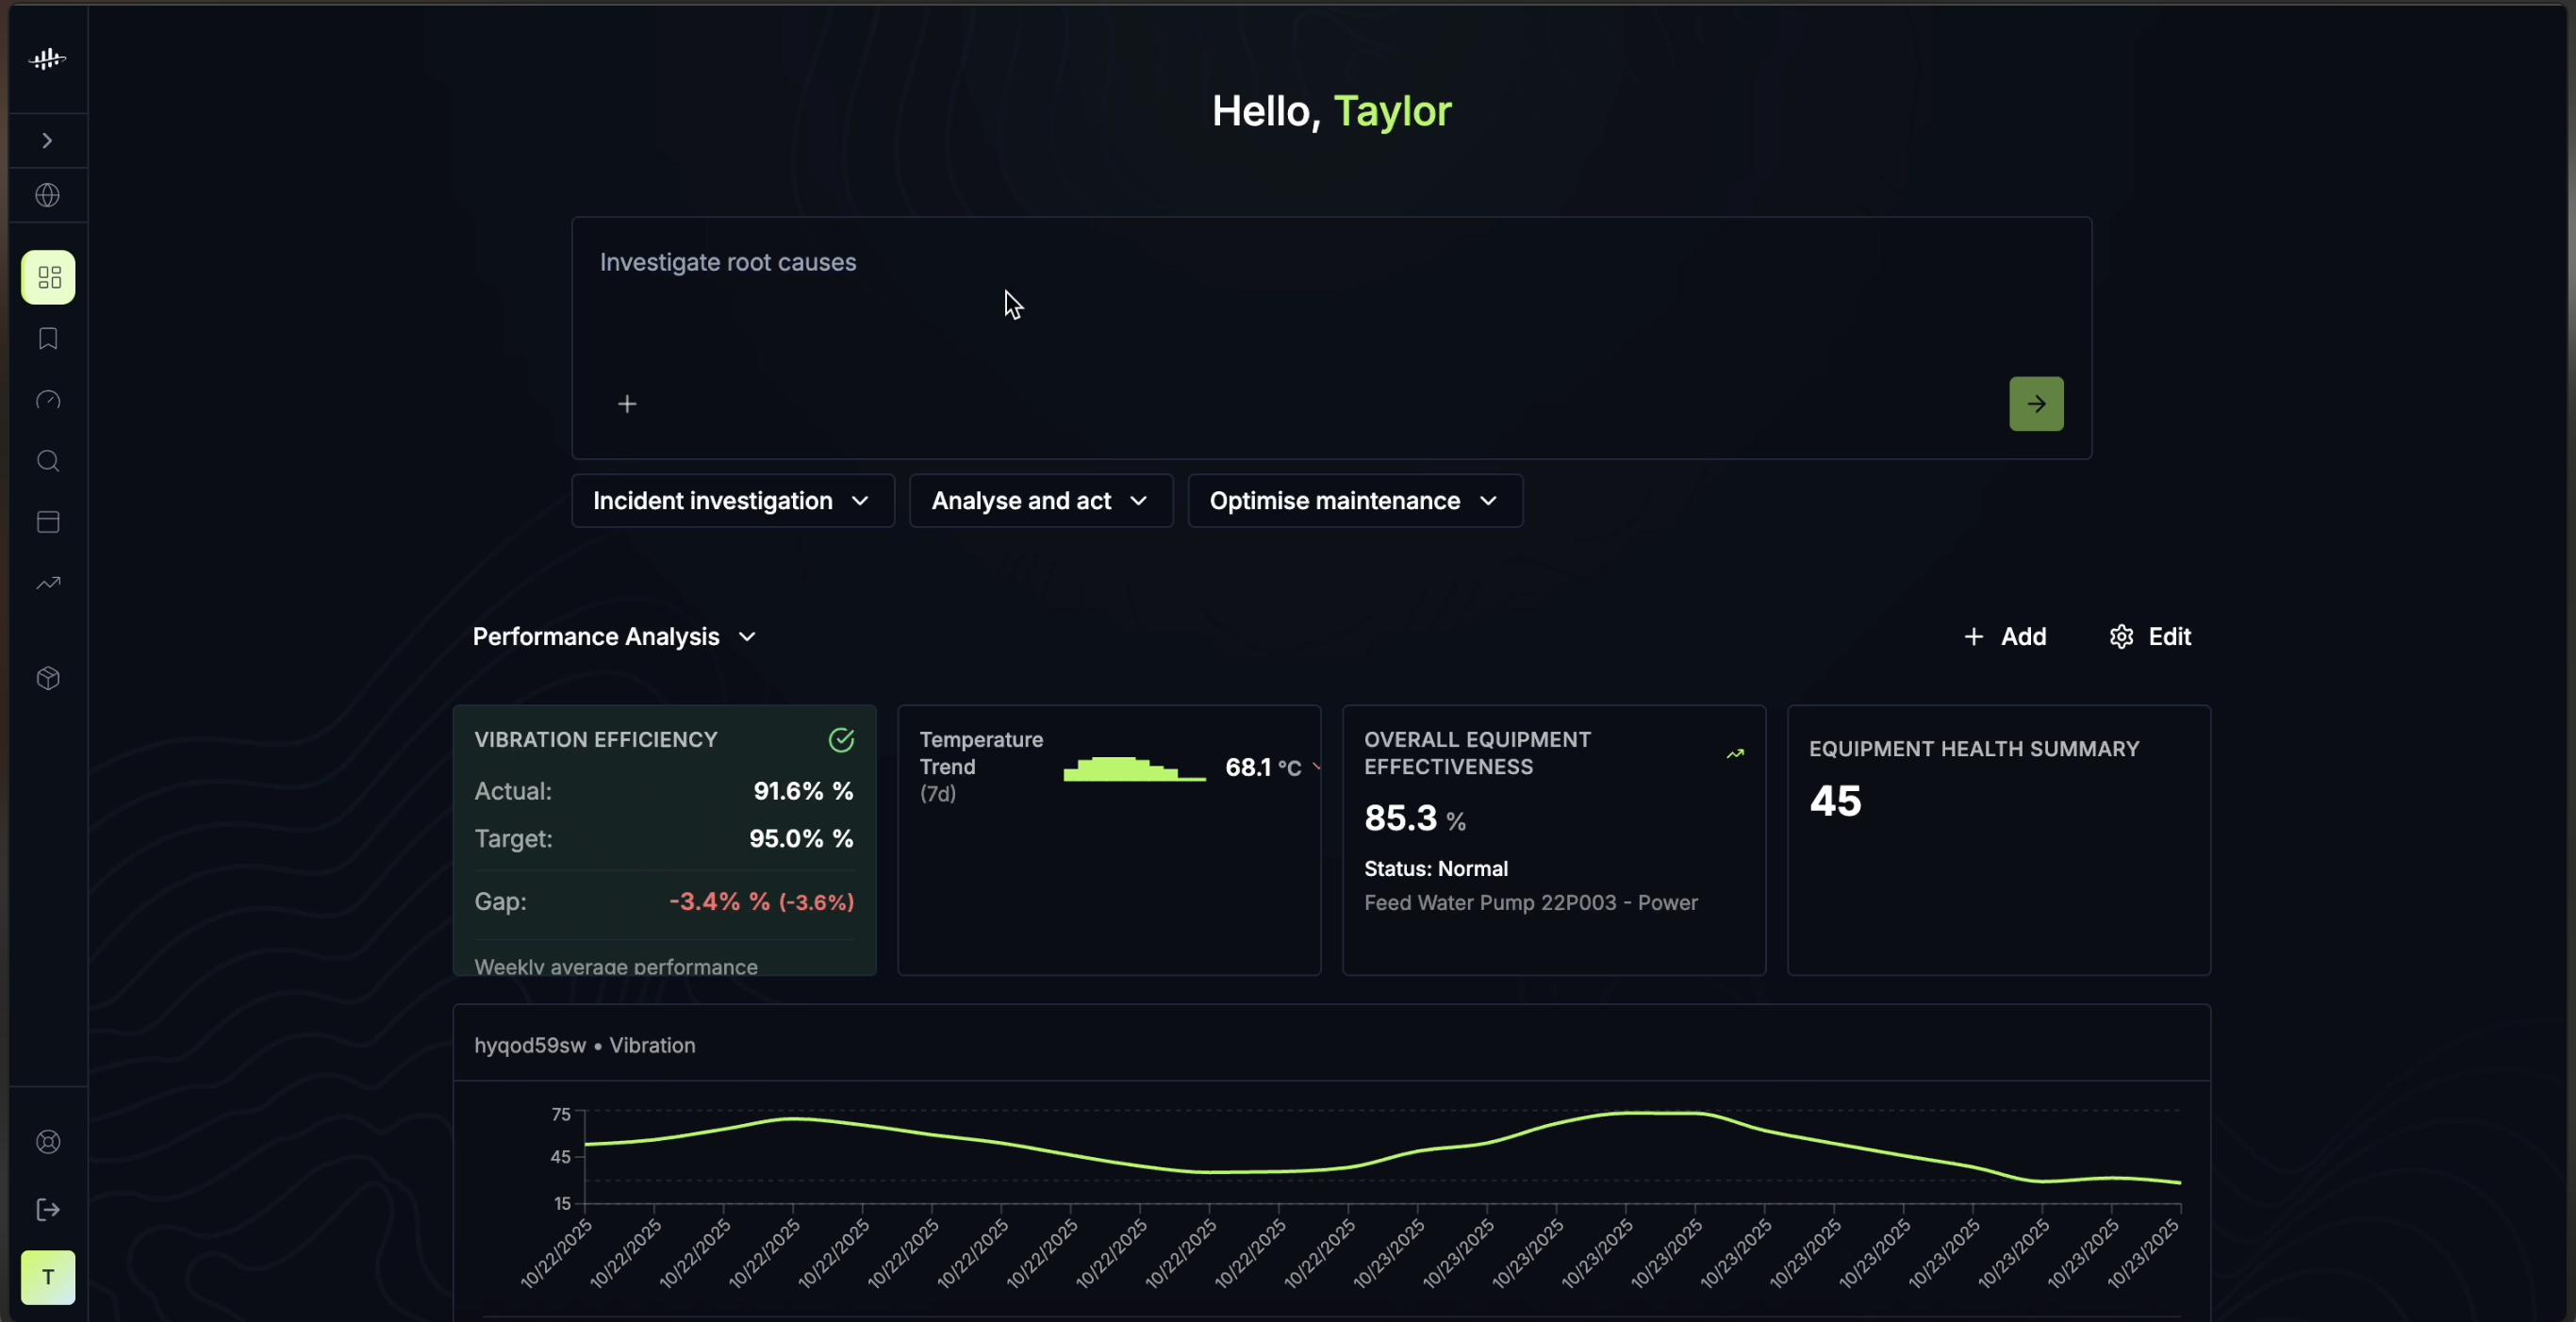Open the help lifebuoy icon near sidebar bottom
The image size is (2576, 1322).
point(47,1141)
